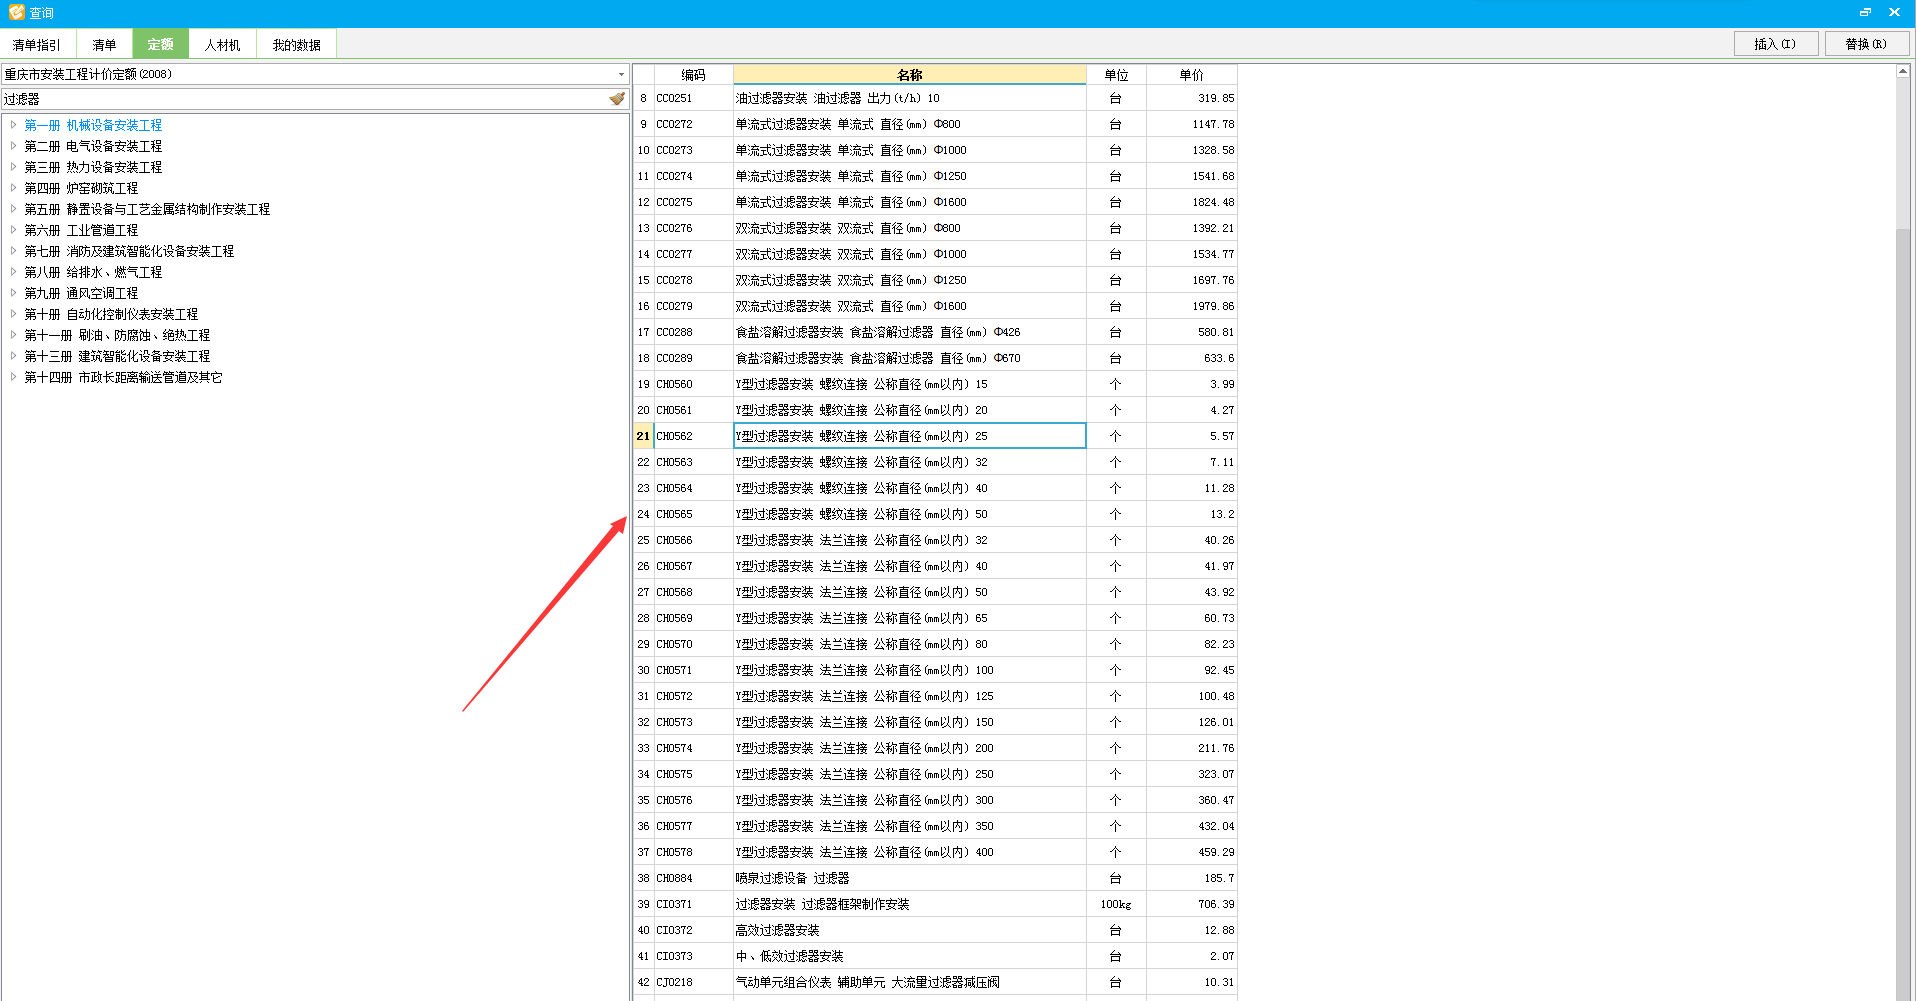Expand 第七册 消防及建筑智能化设备

pos(13,251)
